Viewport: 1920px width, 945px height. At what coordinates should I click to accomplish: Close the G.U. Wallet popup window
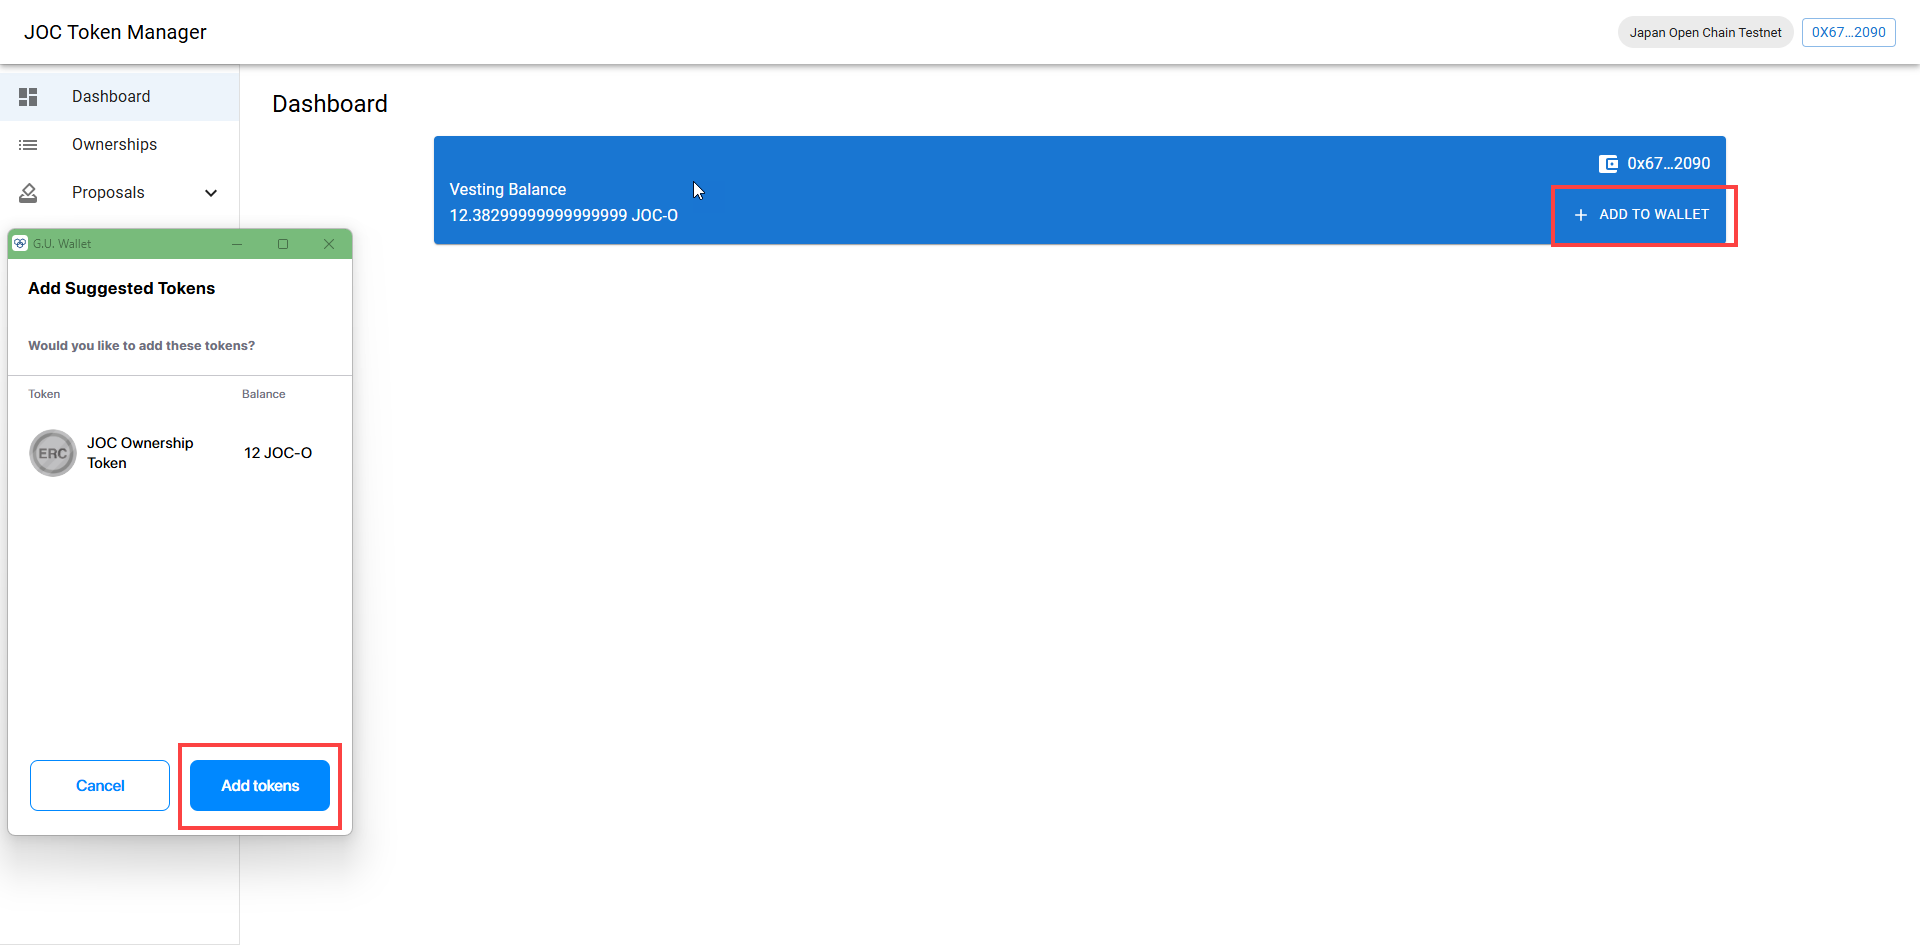tap(329, 244)
